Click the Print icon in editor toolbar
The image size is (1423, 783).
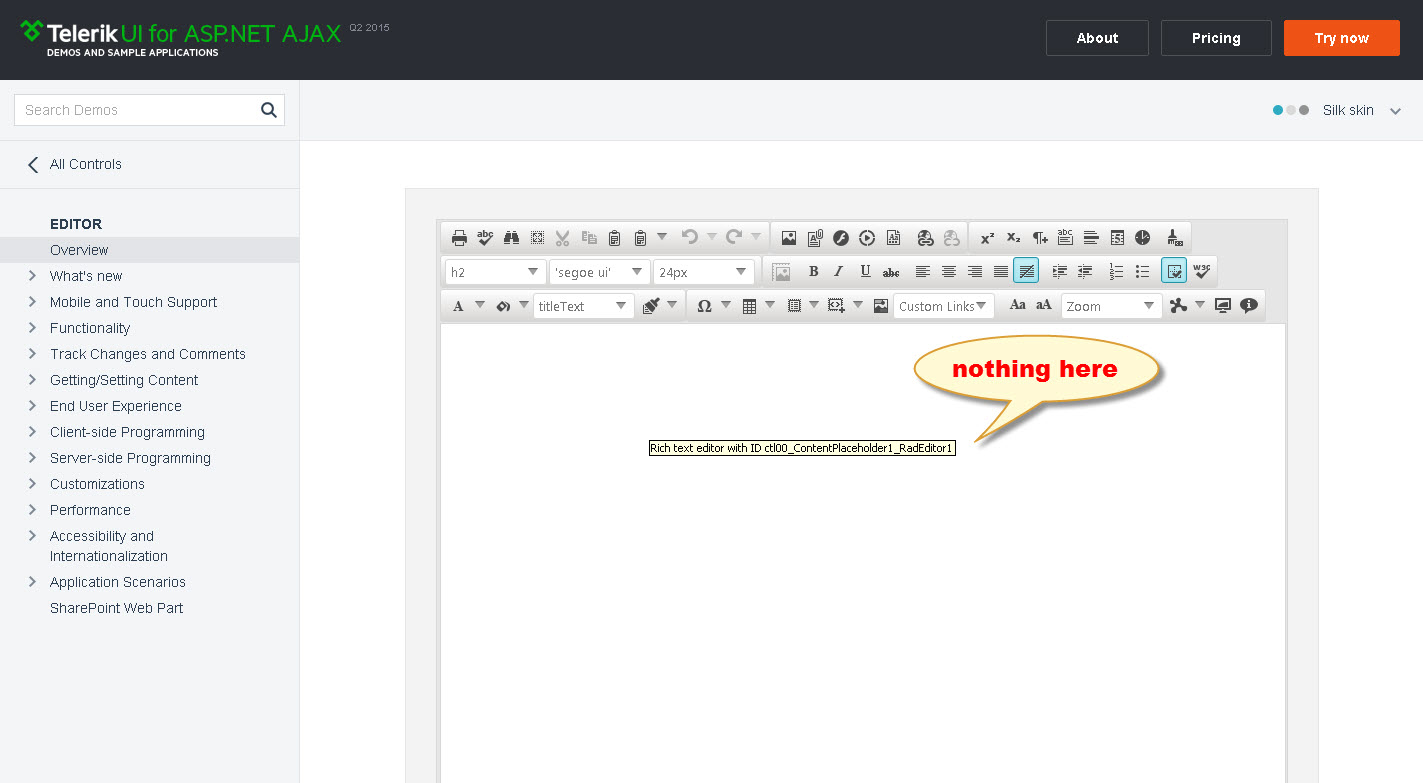pyautogui.click(x=459, y=238)
